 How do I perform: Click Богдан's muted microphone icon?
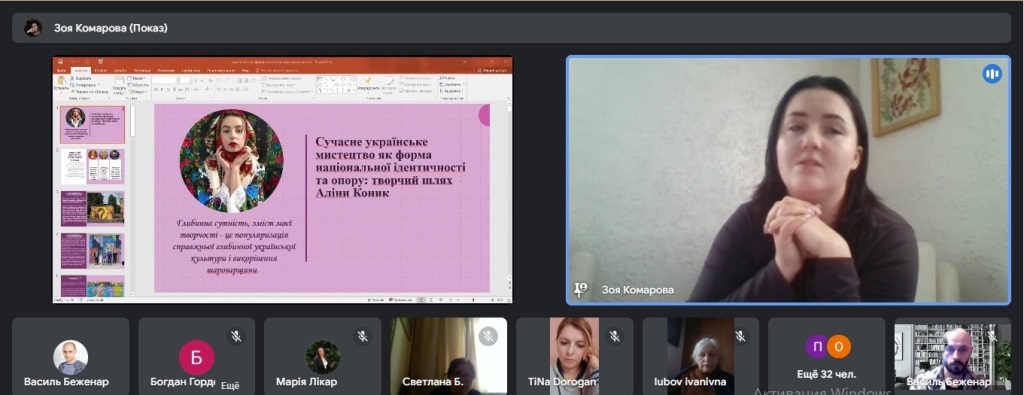236,336
